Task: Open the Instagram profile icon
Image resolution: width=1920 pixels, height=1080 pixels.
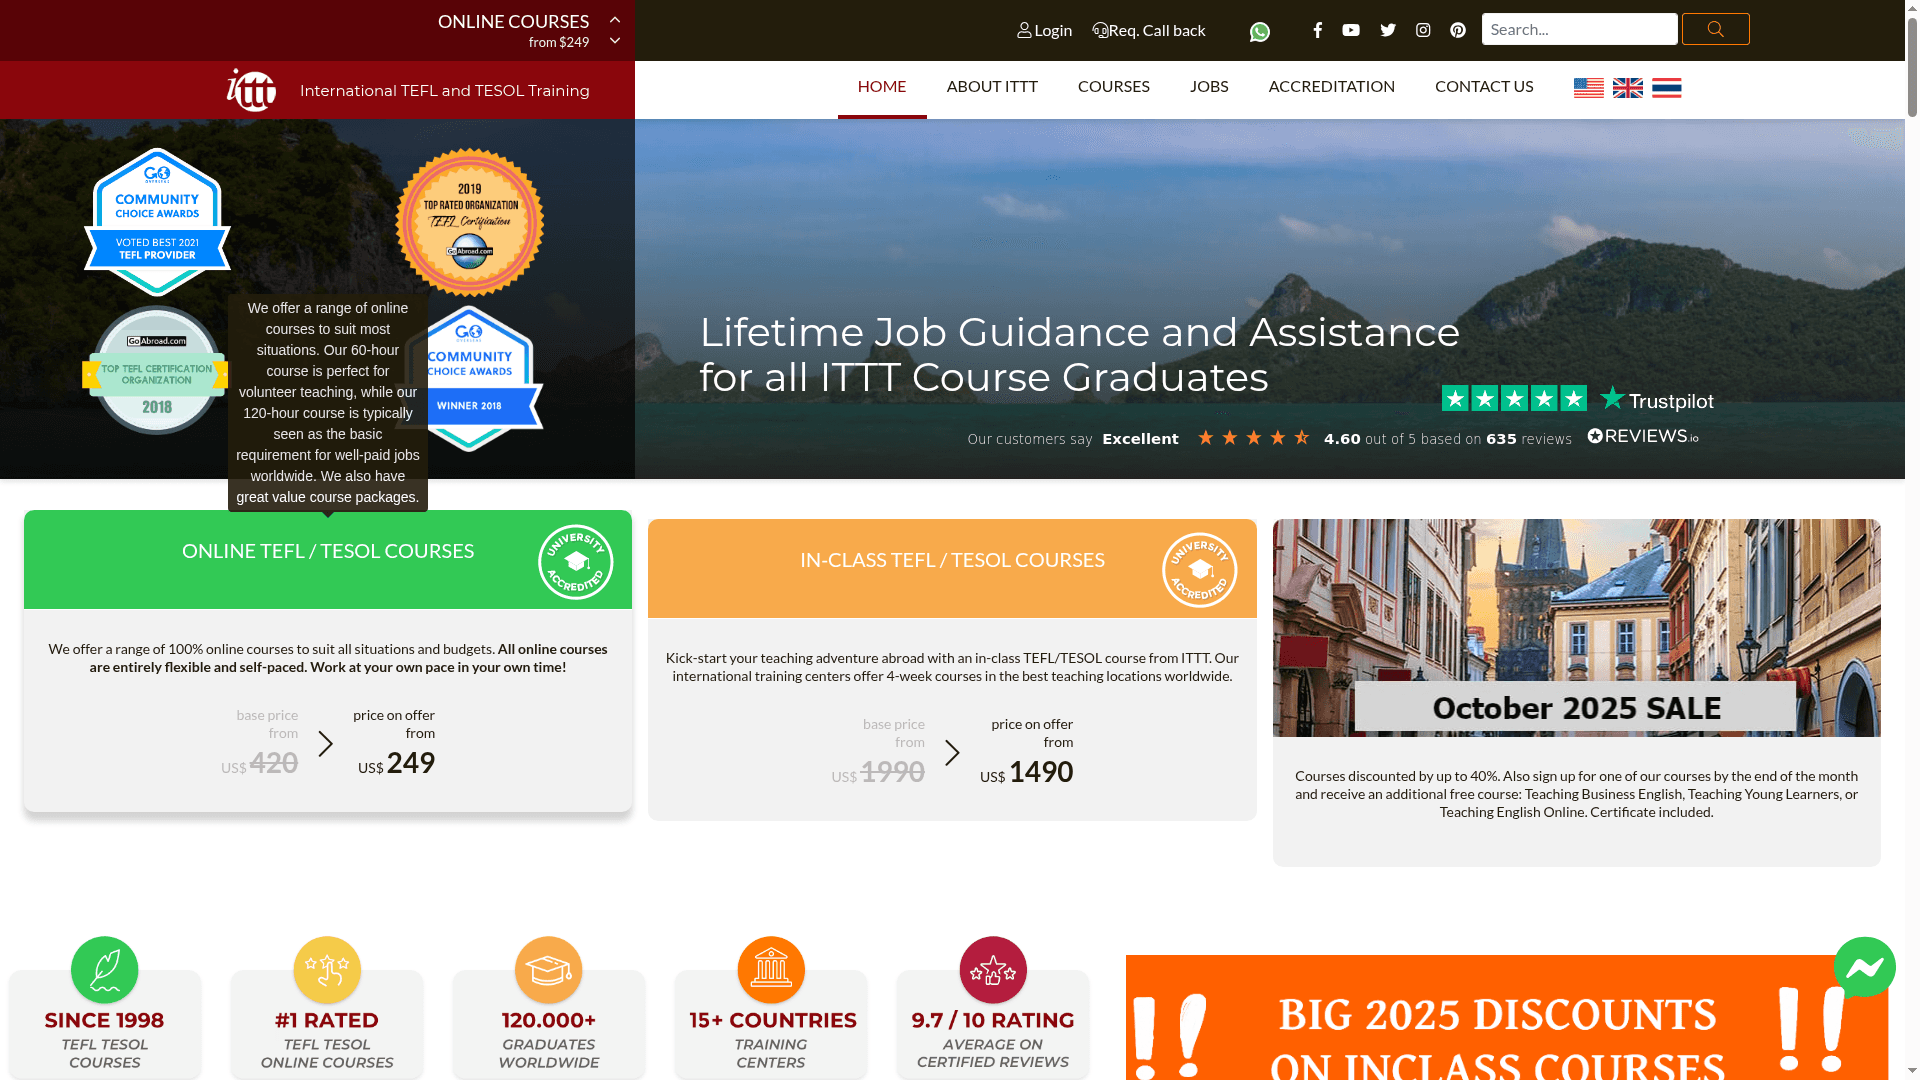Action: click(1423, 29)
